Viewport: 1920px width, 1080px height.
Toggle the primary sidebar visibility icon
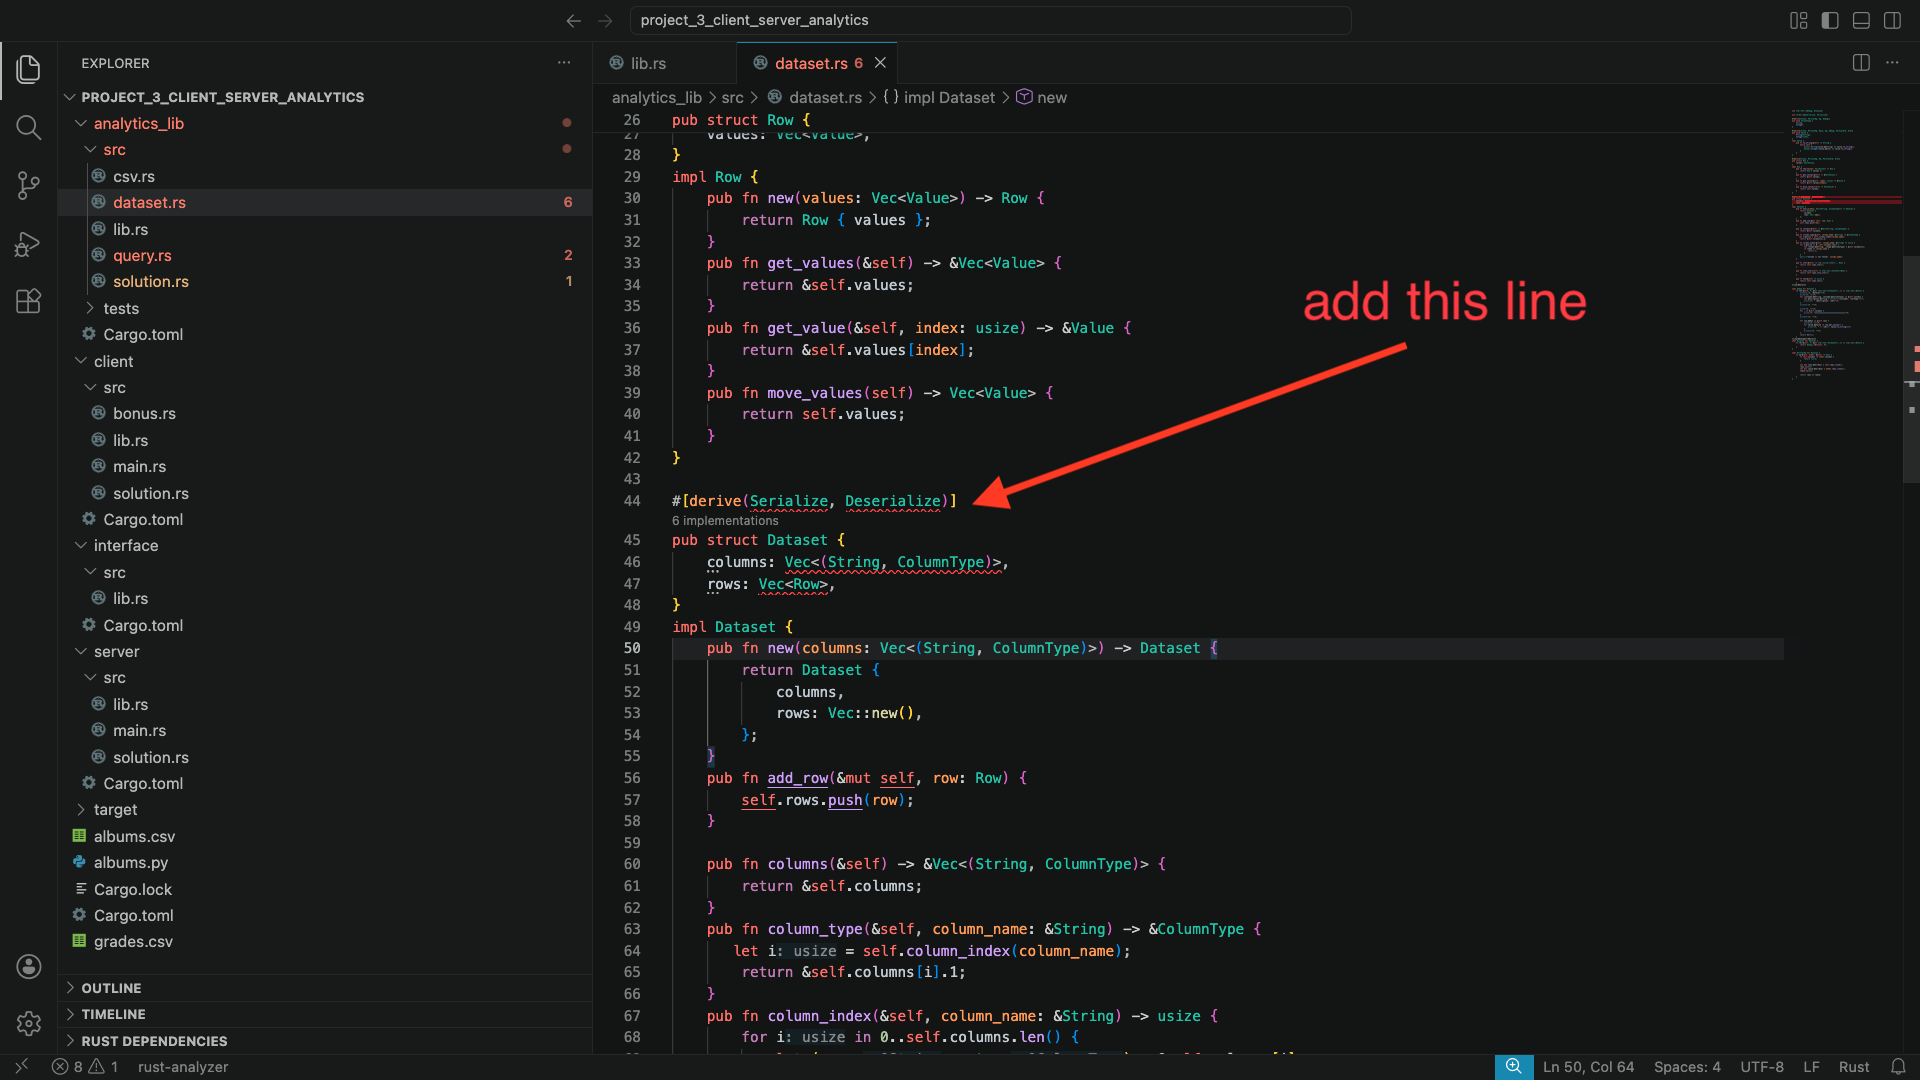(x=1829, y=20)
